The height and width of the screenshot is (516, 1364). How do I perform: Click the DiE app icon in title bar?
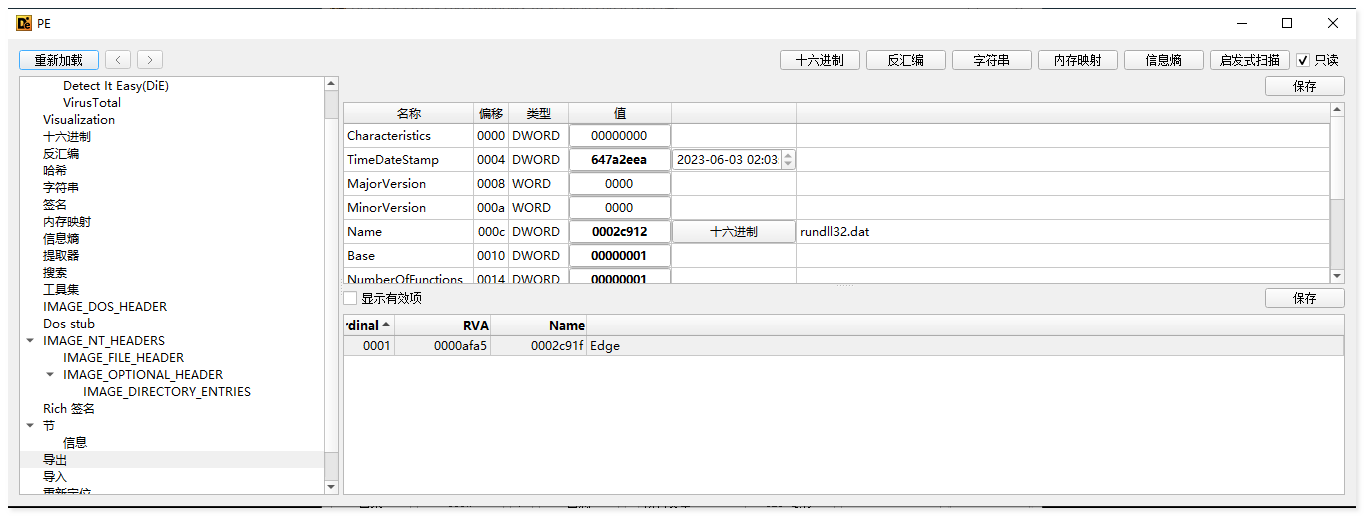pyautogui.click(x=24, y=23)
